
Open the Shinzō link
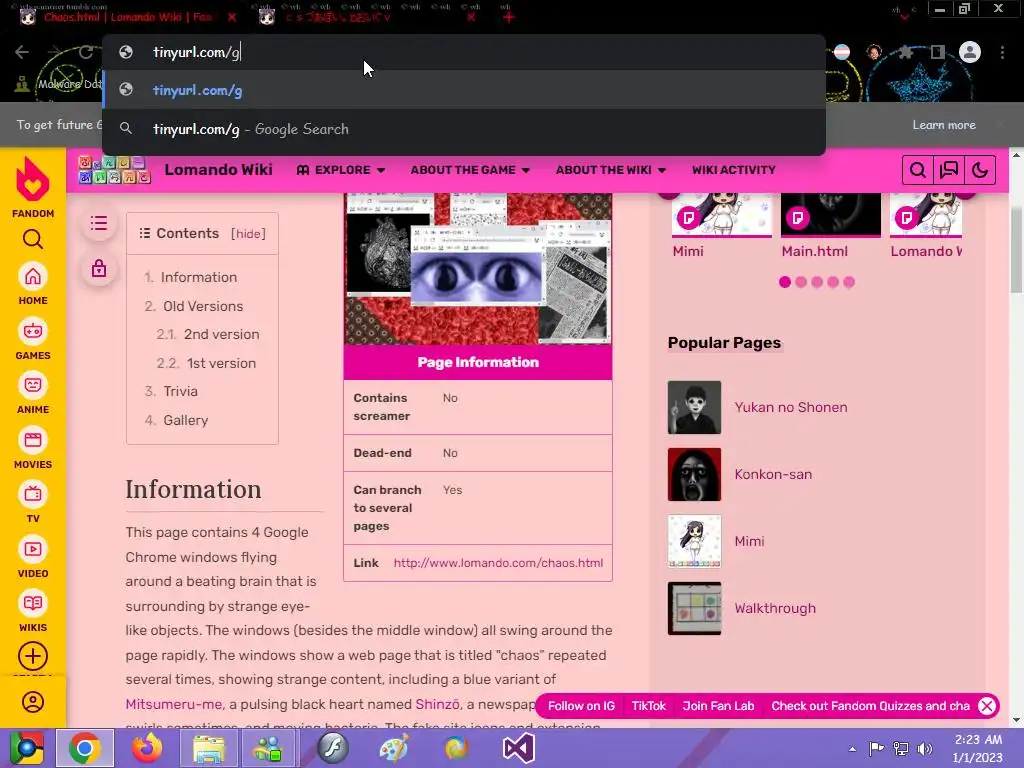(x=438, y=704)
